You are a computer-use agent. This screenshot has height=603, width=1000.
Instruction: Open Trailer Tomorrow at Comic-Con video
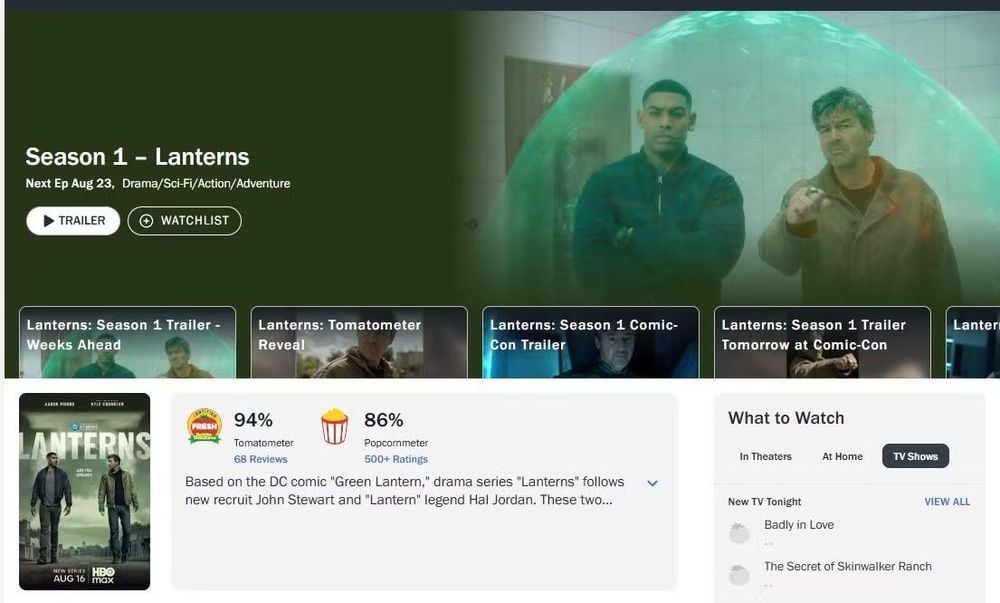click(822, 342)
